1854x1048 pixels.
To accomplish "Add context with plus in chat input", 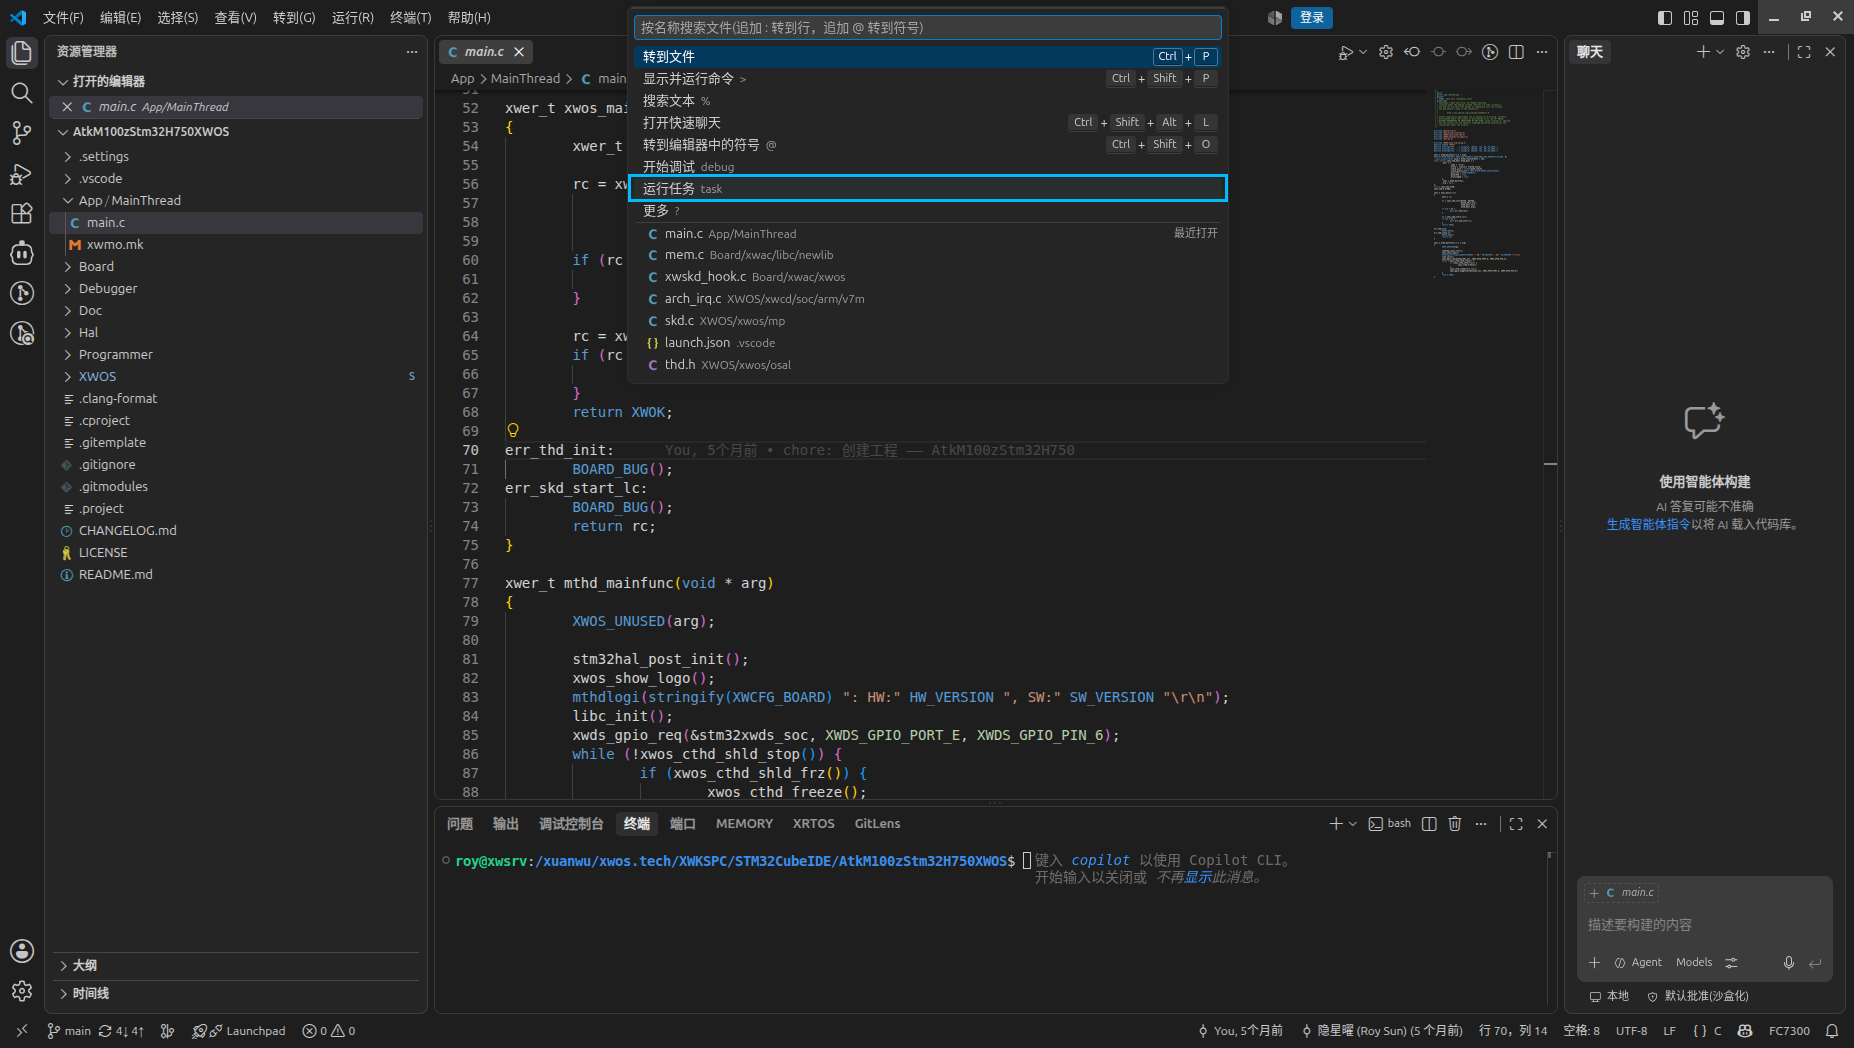I will point(1594,963).
